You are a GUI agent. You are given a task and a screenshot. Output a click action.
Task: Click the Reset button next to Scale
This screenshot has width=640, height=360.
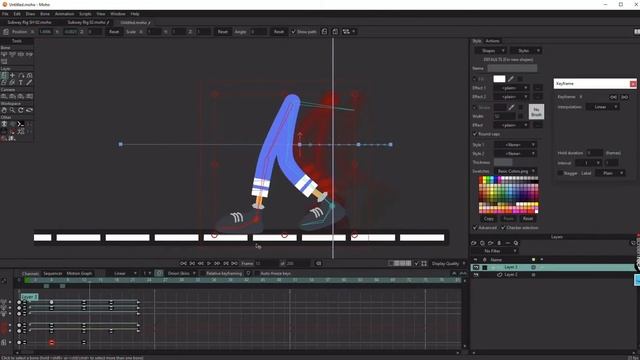(222, 32)
